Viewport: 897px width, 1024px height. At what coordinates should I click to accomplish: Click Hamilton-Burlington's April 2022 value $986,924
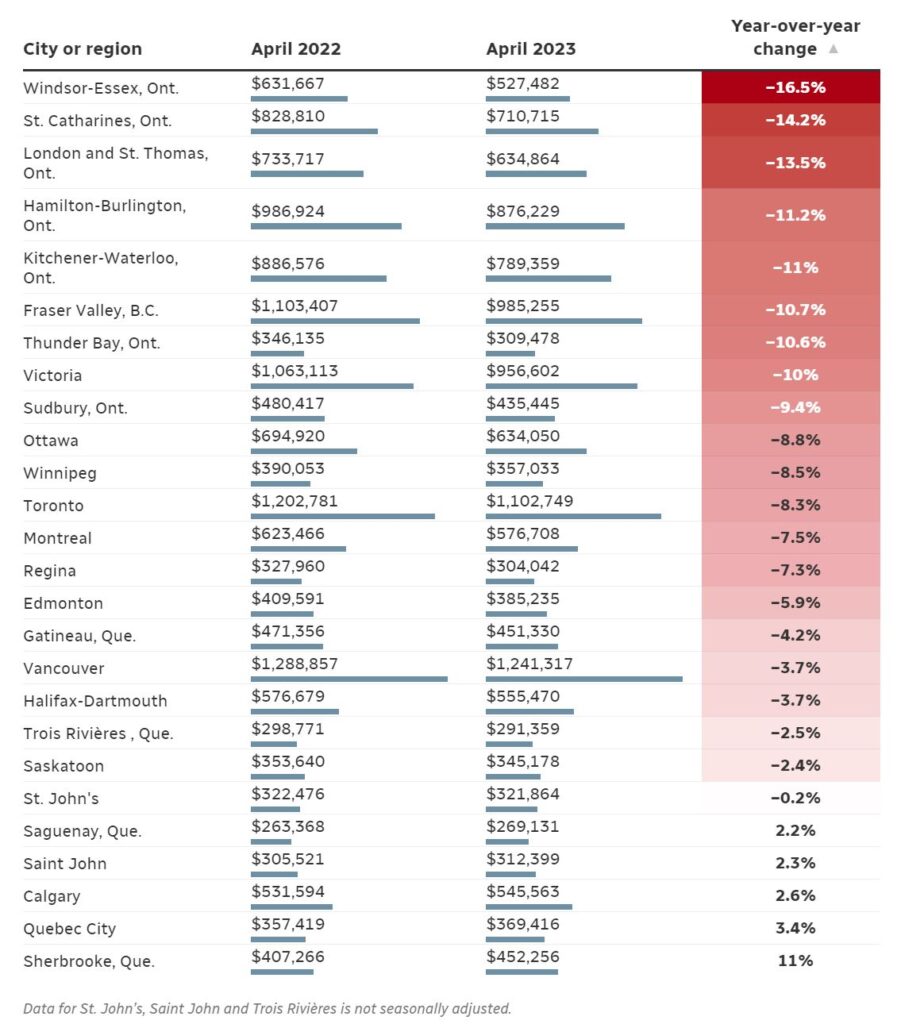click(x=288, y=212)
